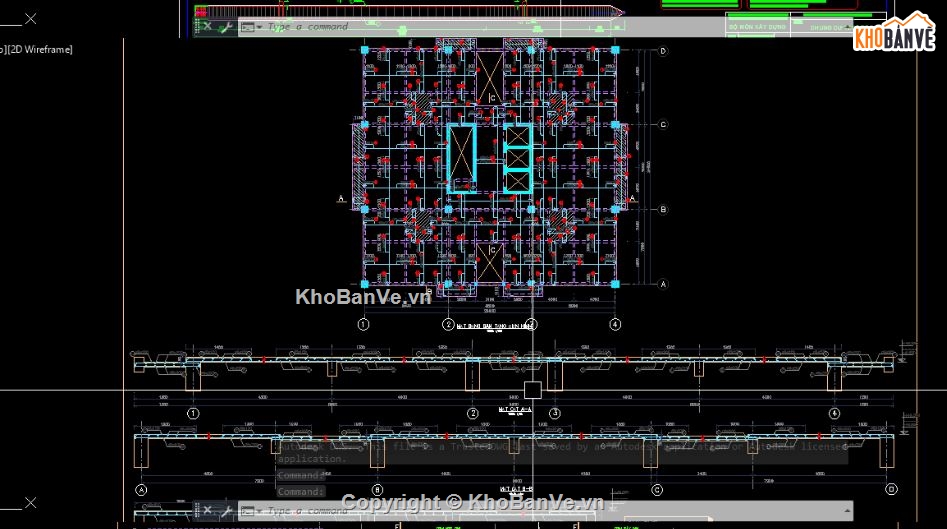Select grid axis bubble C on floor plan
This screenshot has width=947, height=529.
click(663, 125)
